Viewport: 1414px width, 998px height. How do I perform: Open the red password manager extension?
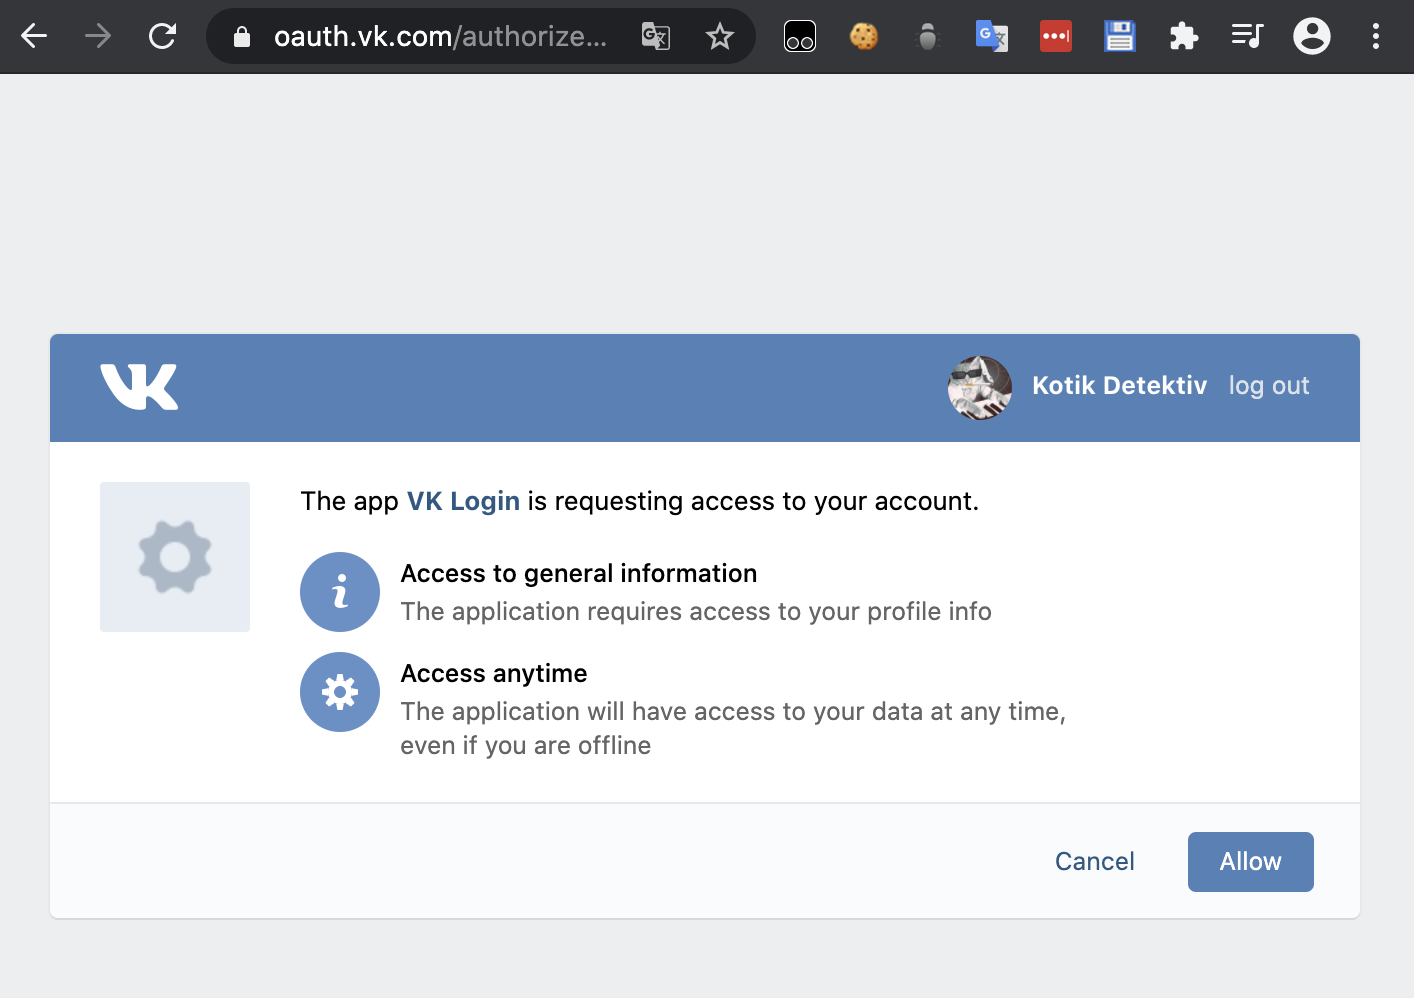1056,37
